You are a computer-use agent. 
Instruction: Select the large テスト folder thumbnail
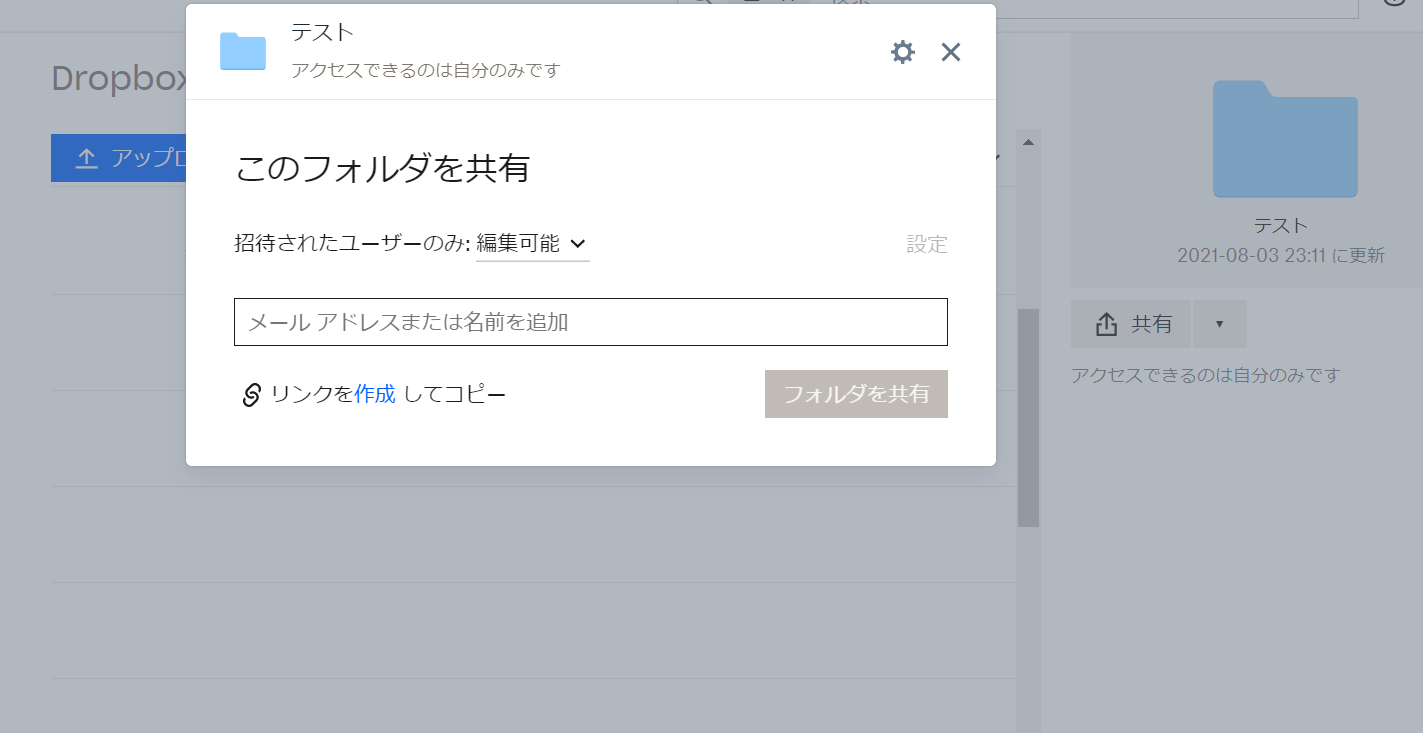tap(1284, 140)
